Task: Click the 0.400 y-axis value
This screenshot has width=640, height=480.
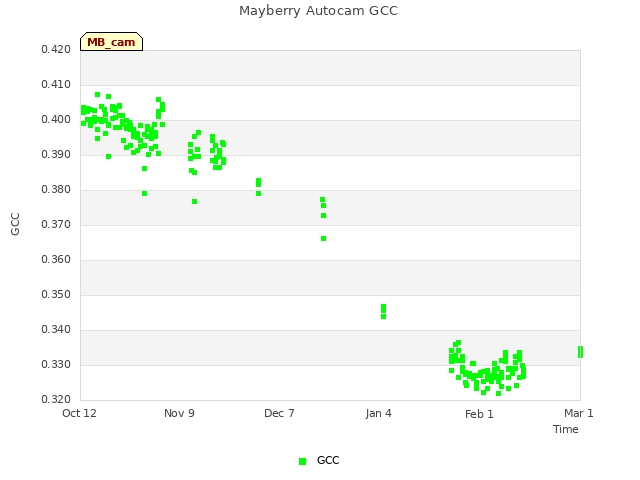Action: click(56, 120)
